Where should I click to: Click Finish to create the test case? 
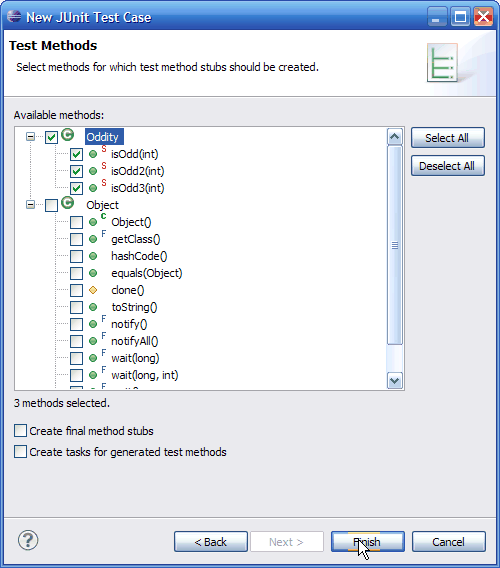pyautogui.click(x=367, y=542)
